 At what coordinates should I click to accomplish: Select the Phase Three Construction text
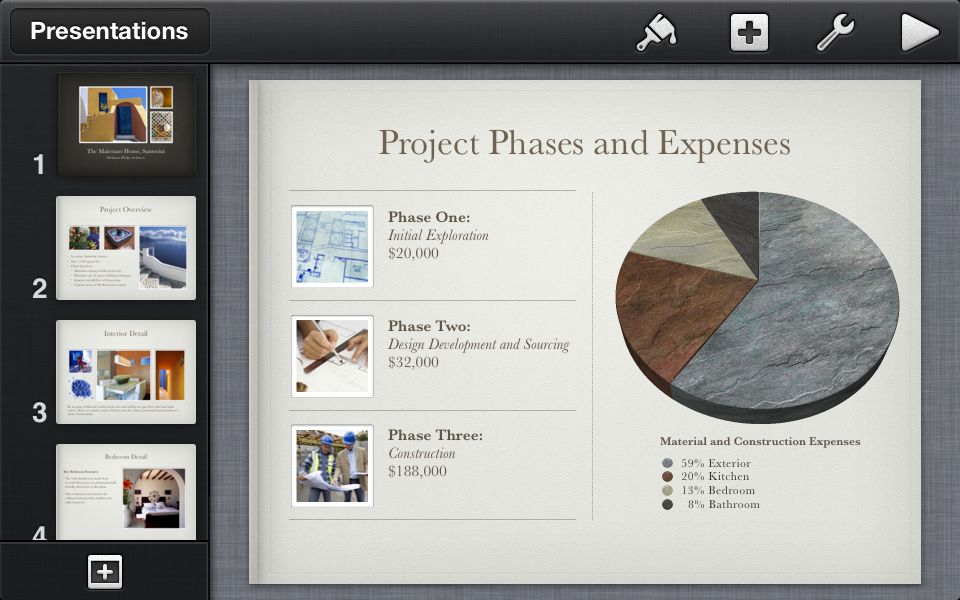tap(436, 453)
